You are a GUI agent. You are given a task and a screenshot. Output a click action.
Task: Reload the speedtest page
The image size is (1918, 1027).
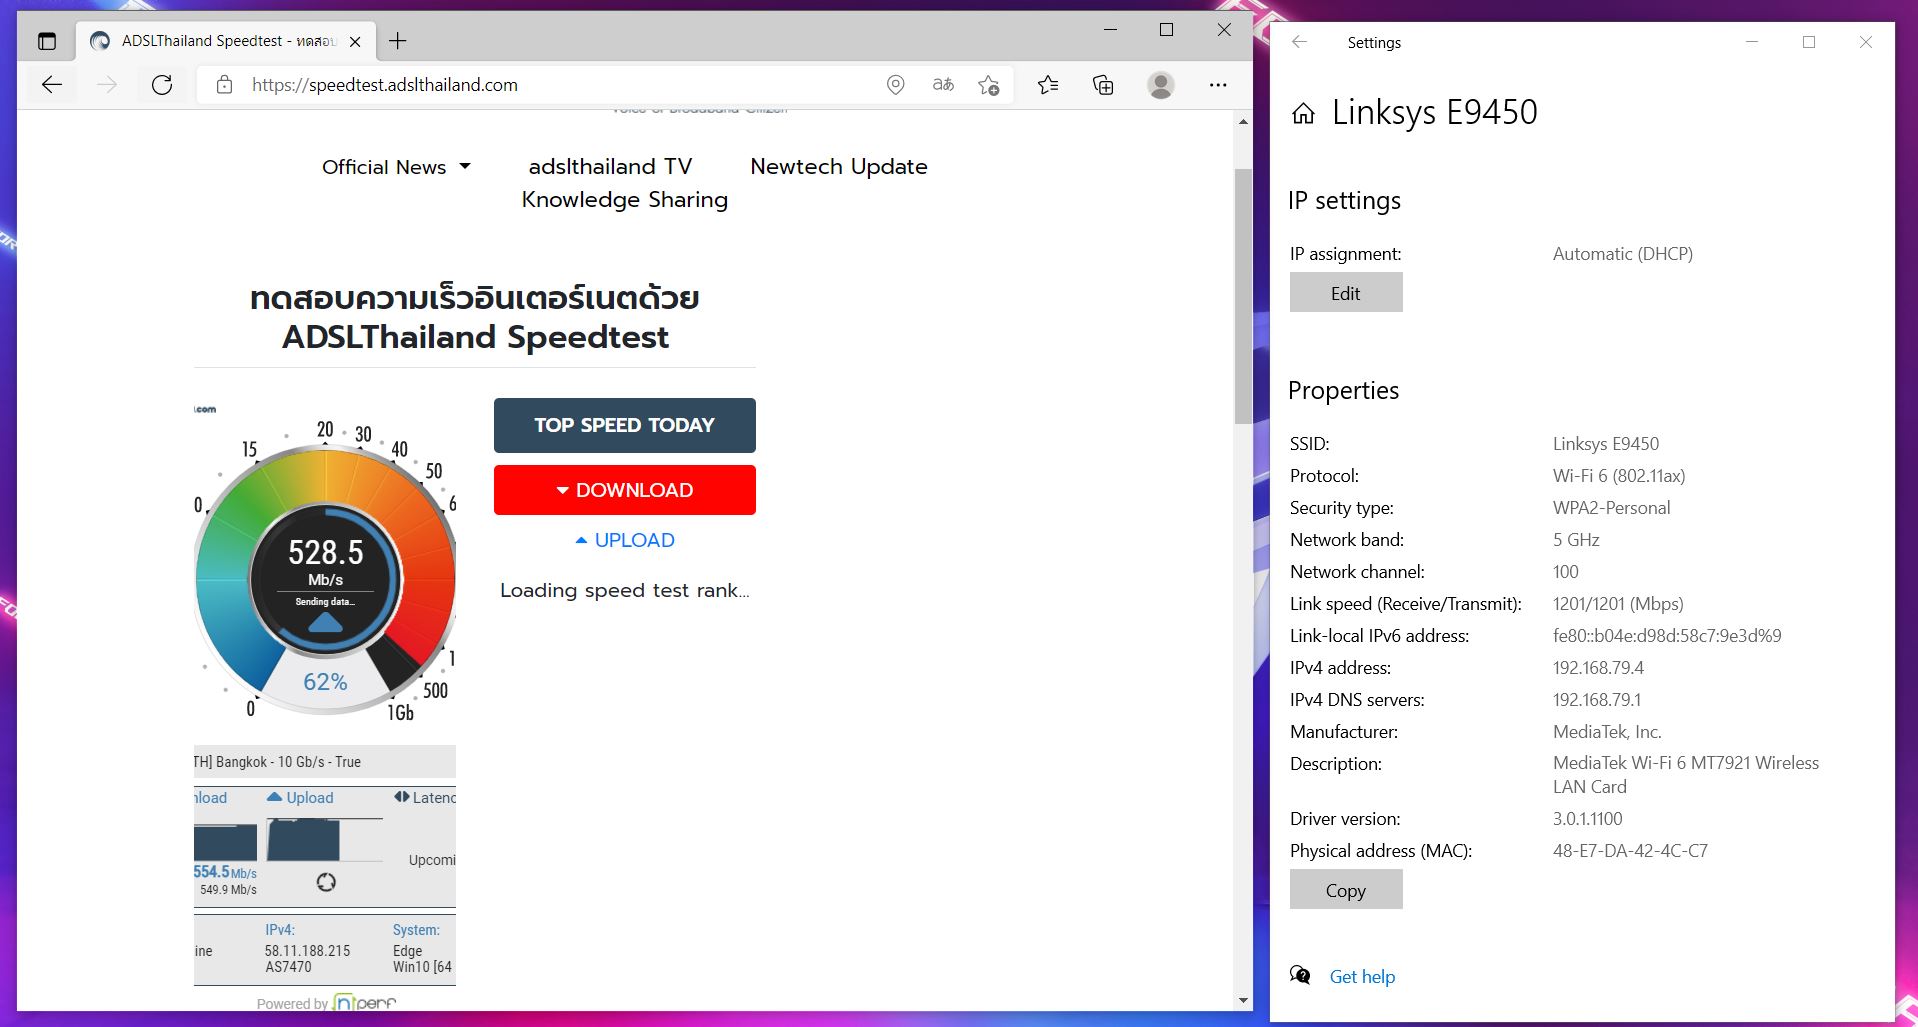click(162, 85)
